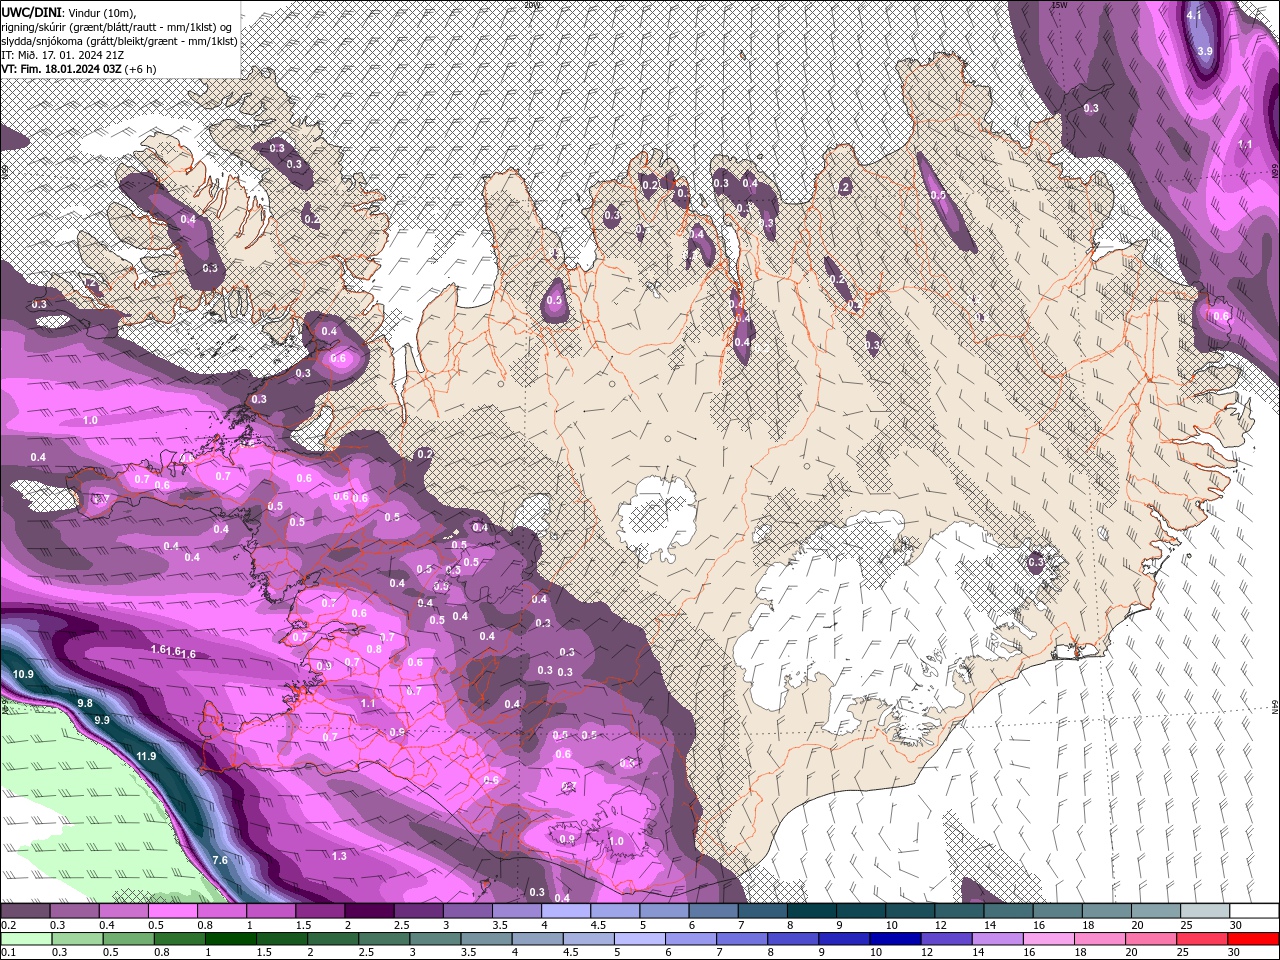
Task: Click the 10.9 precipitation value on the map
Action: tap(23, 675)
